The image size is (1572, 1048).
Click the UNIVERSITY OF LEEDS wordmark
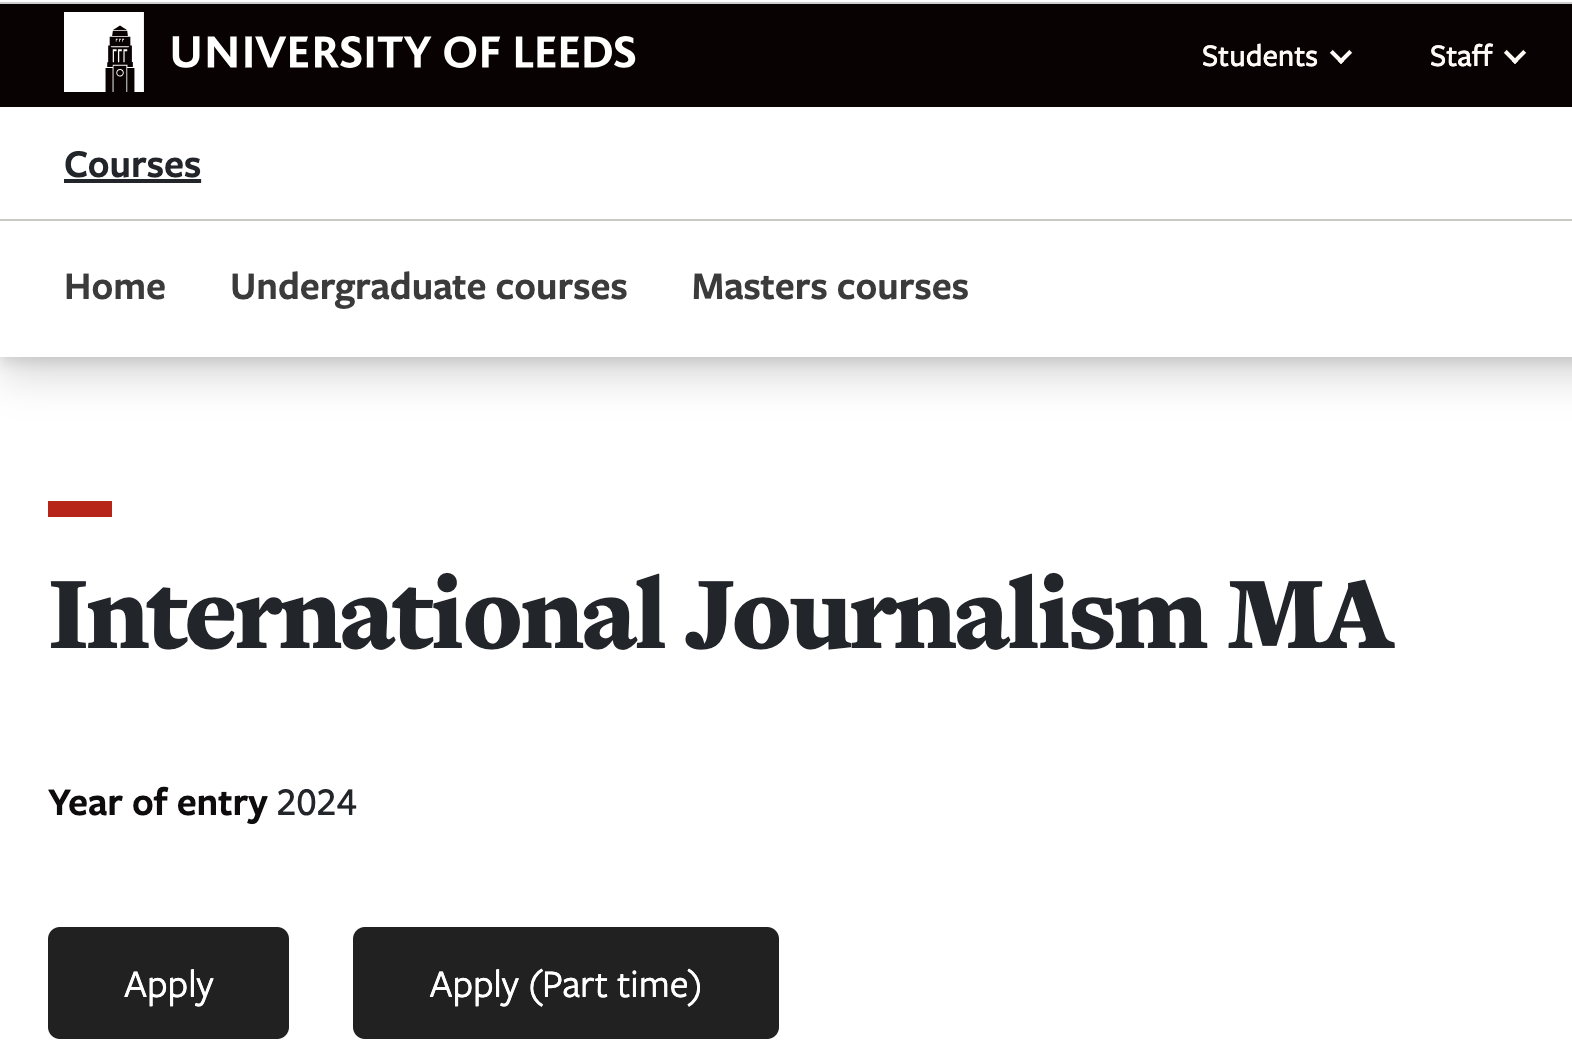403,53
